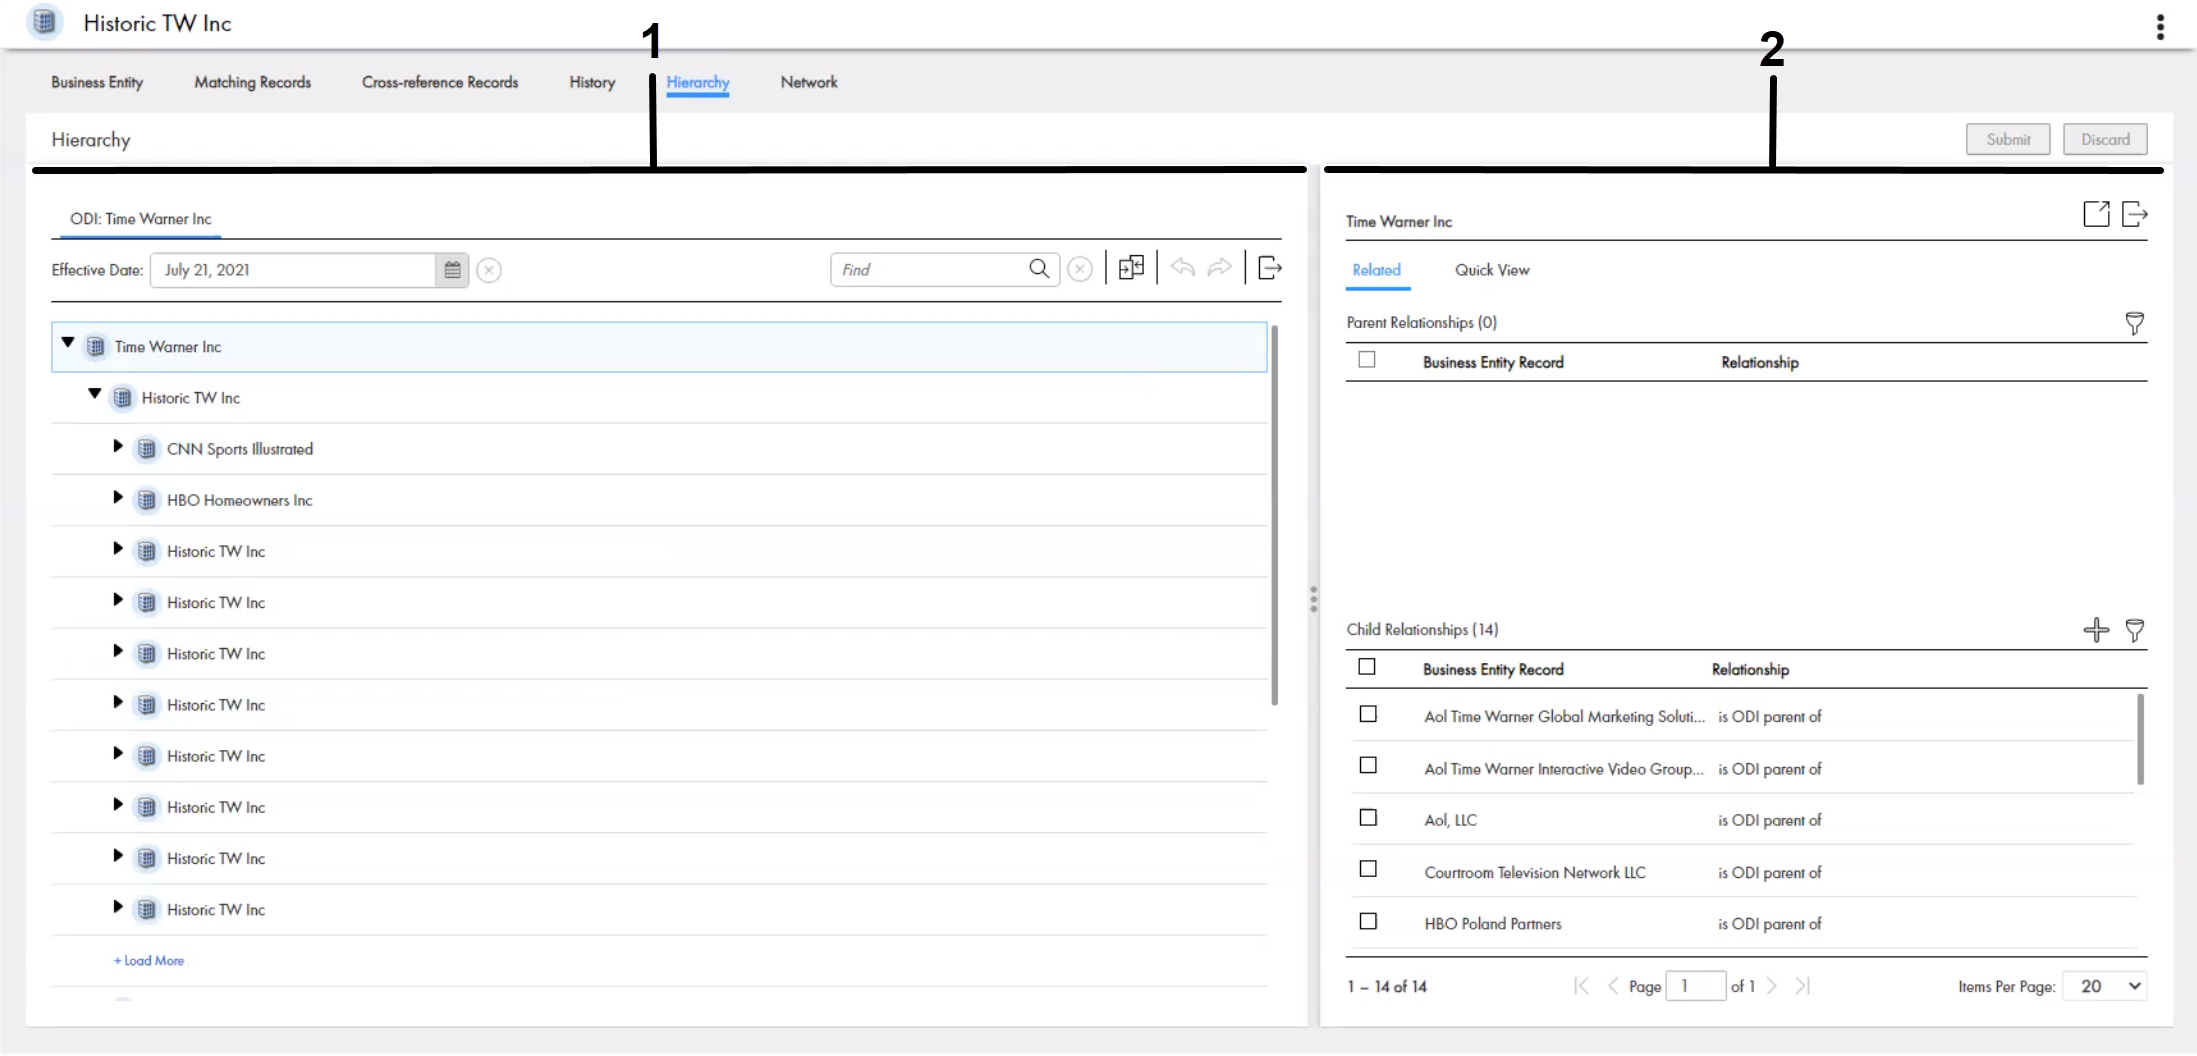The image size is (2197, 1056).
Task: Open the Effective Date calendar picker
Action: pyautogui.click(x=452, y=270)
